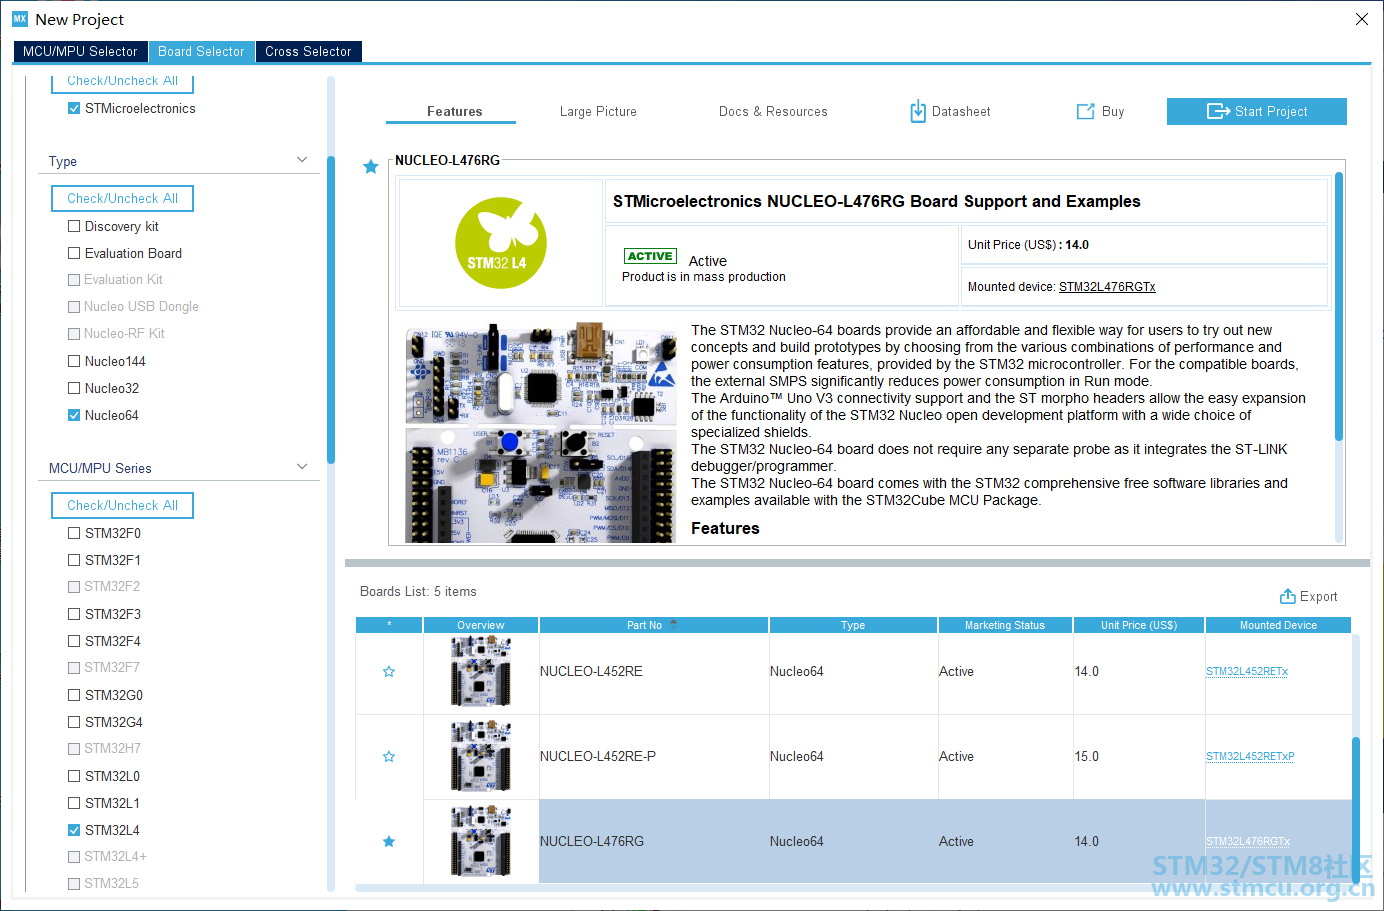Click Check/Uncheck All above STMicroelectronics
1384x911 pixels.
click(122, 81)
